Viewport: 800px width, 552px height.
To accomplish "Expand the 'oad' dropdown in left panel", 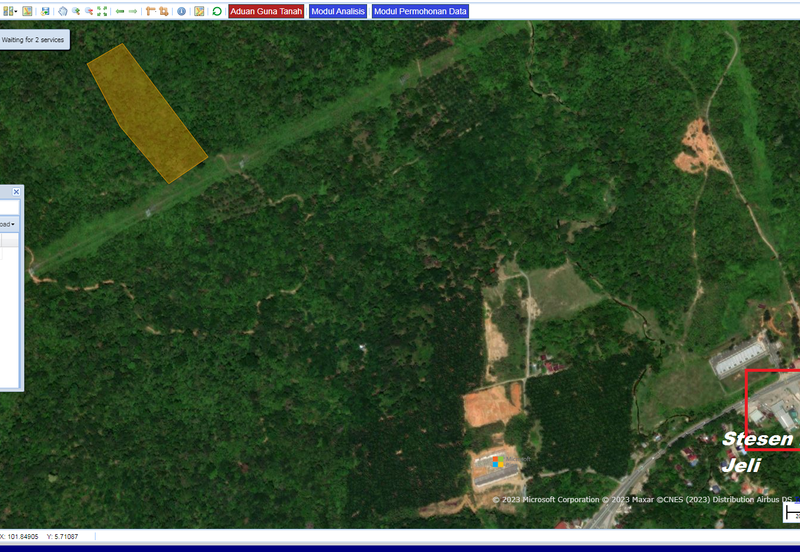I will click(8, 224).
